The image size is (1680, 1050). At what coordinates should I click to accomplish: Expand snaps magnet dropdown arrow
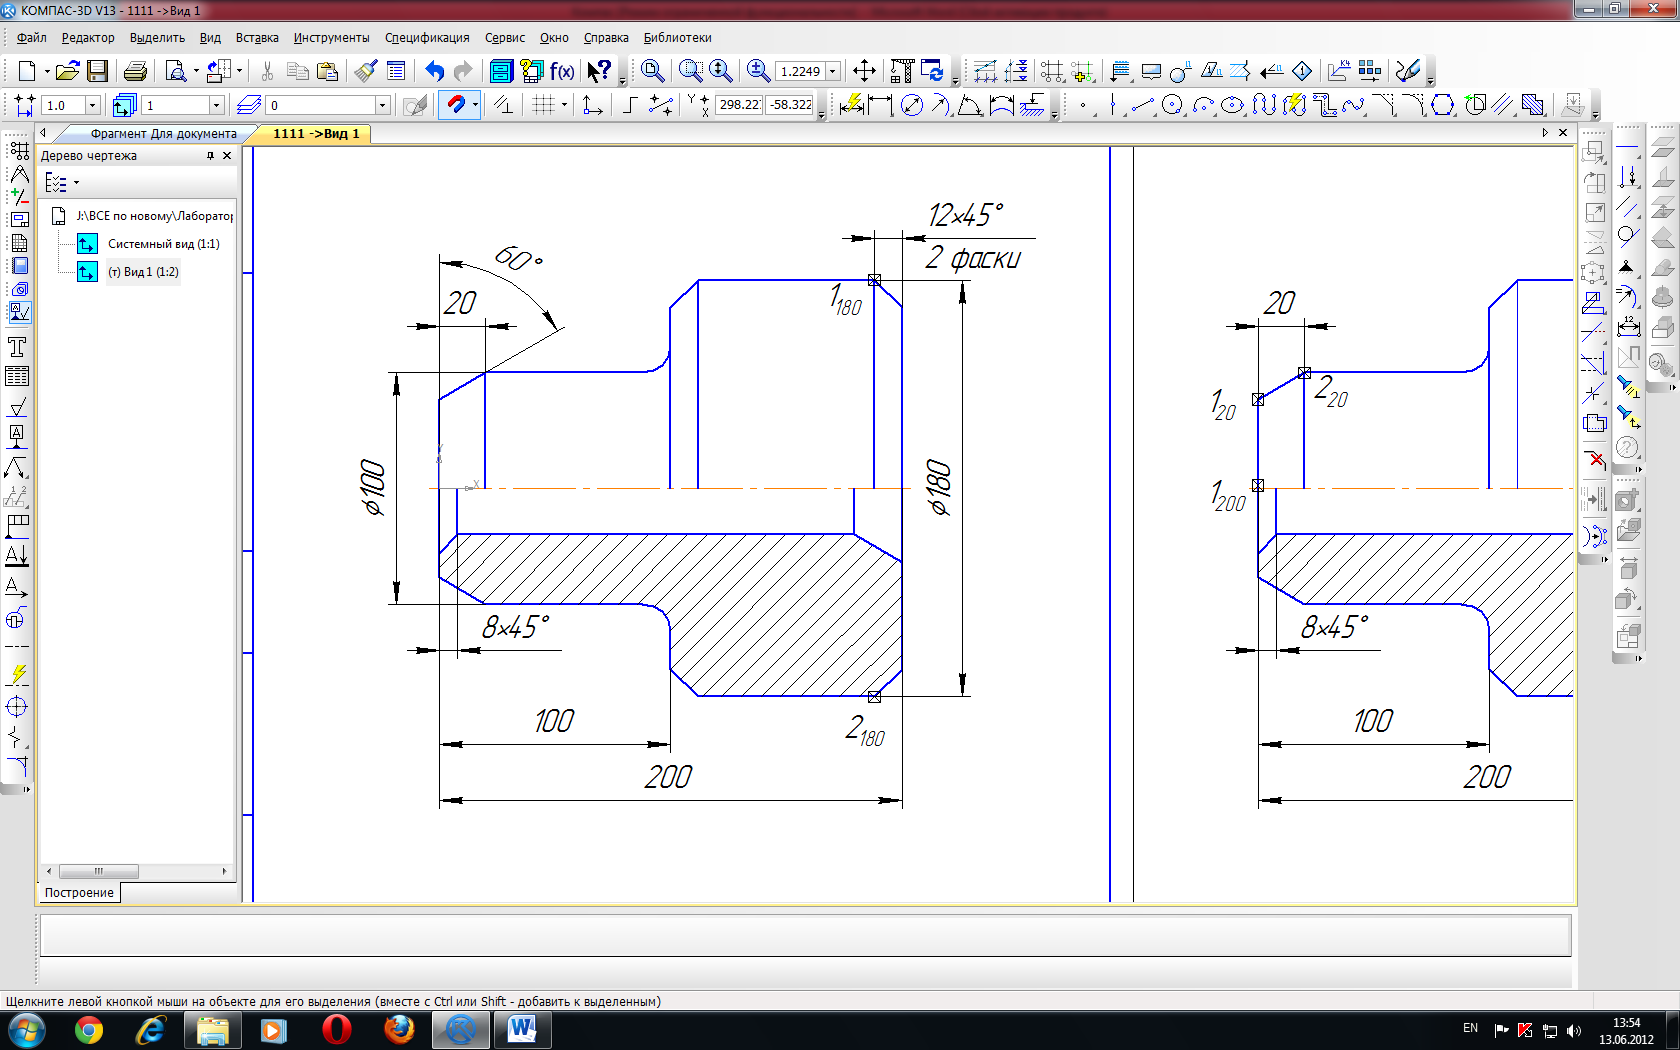475,105
